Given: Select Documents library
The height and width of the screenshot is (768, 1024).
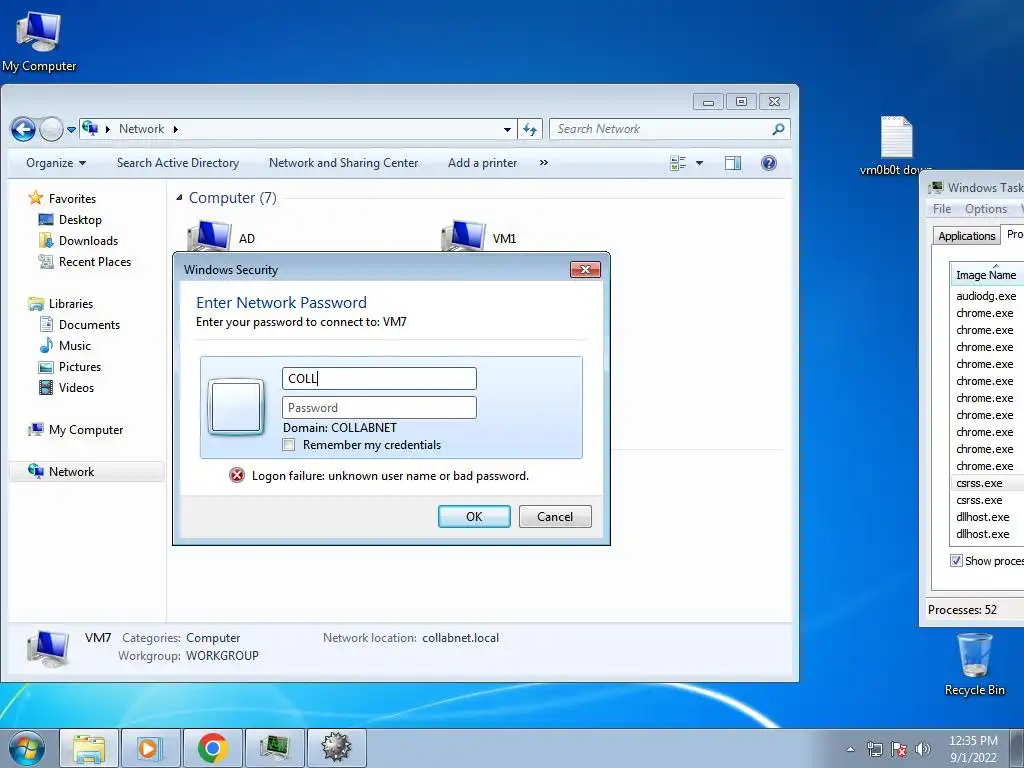Looking at the screenshot, I should (80, 325).
